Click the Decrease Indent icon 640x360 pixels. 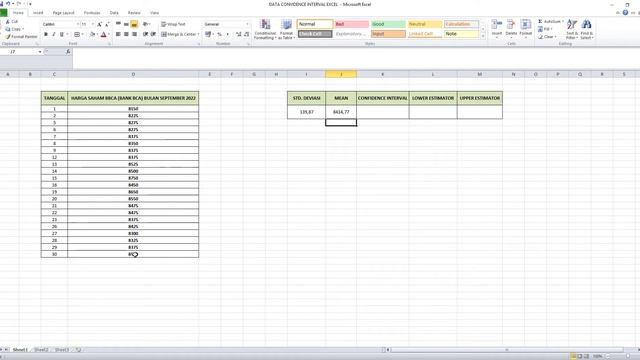pos(145,34)
